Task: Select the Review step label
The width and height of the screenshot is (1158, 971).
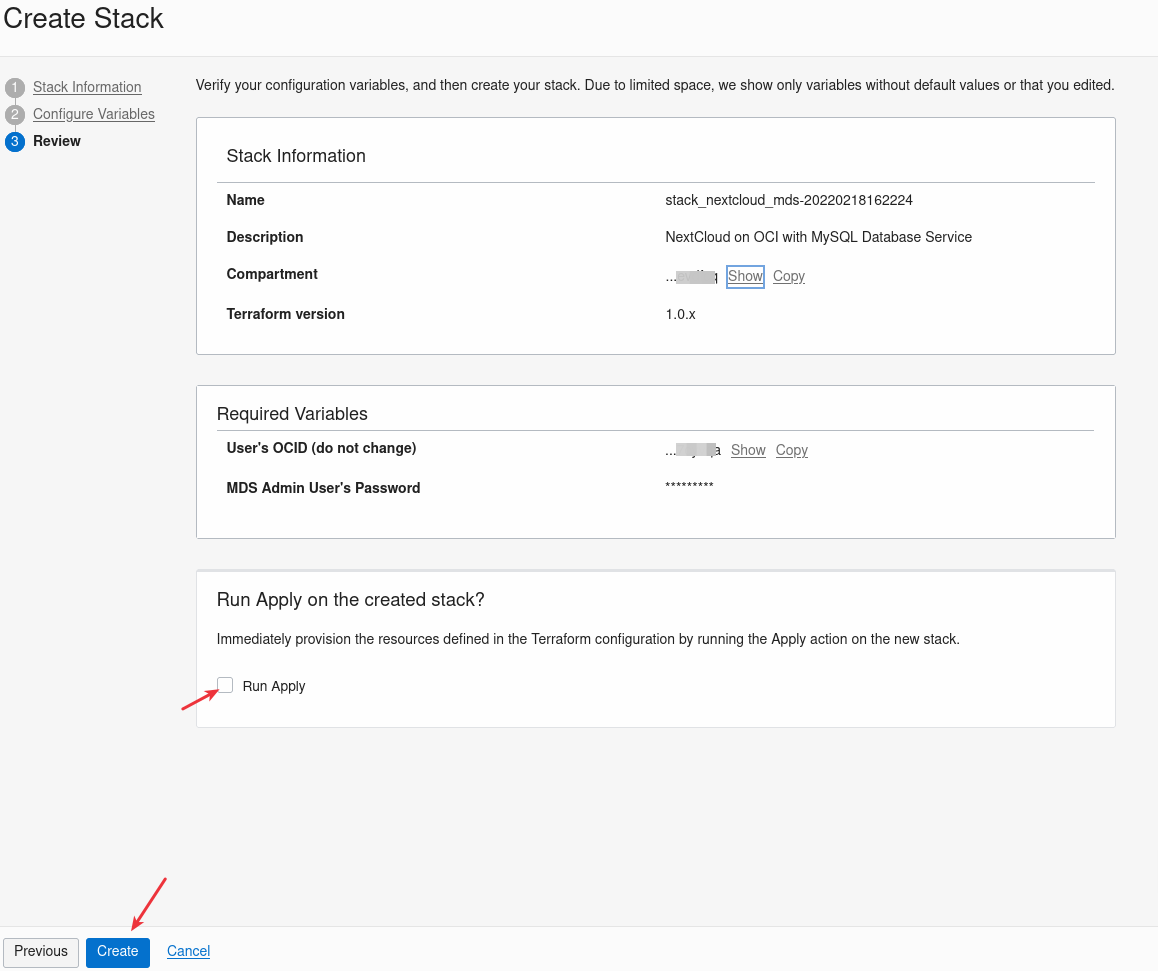Action: pos(57,141)
